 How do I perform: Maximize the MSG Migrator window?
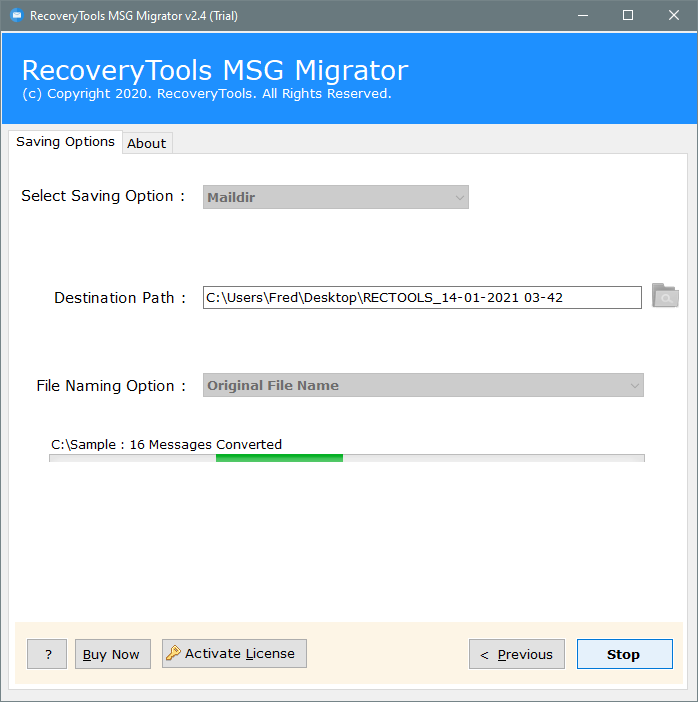tap(628, 16)
